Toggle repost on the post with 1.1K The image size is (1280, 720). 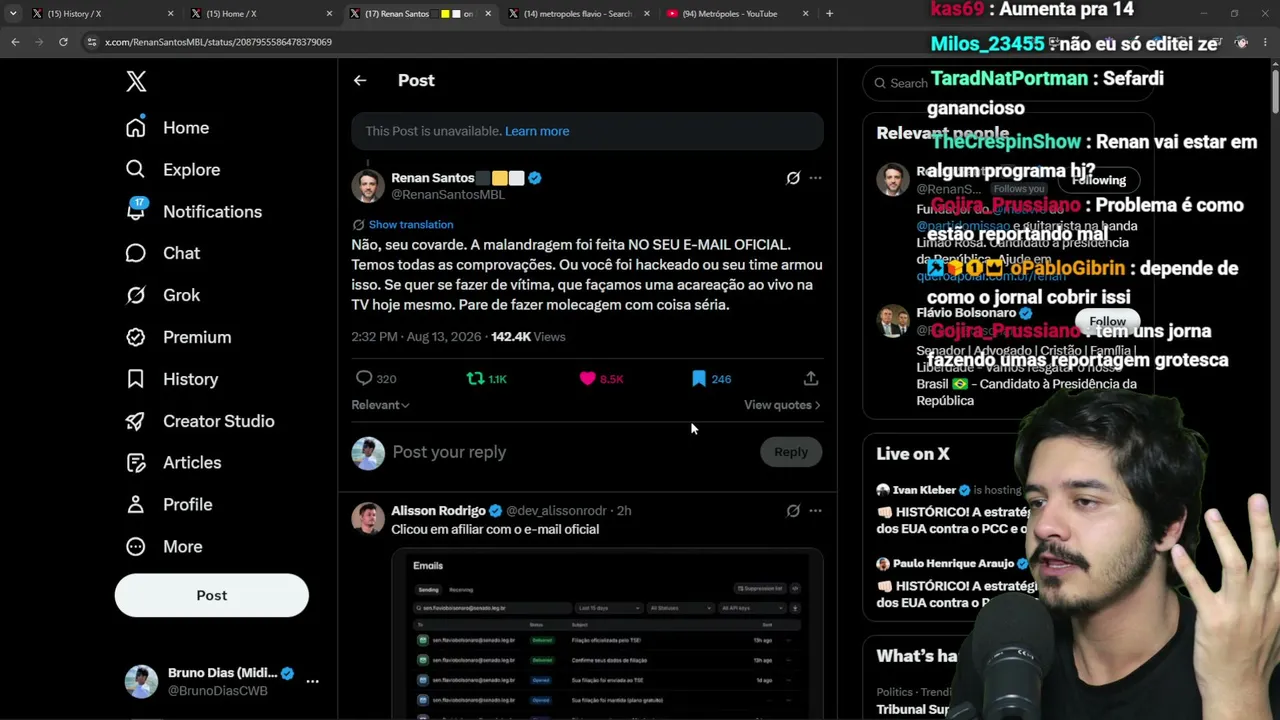(487, 379)
